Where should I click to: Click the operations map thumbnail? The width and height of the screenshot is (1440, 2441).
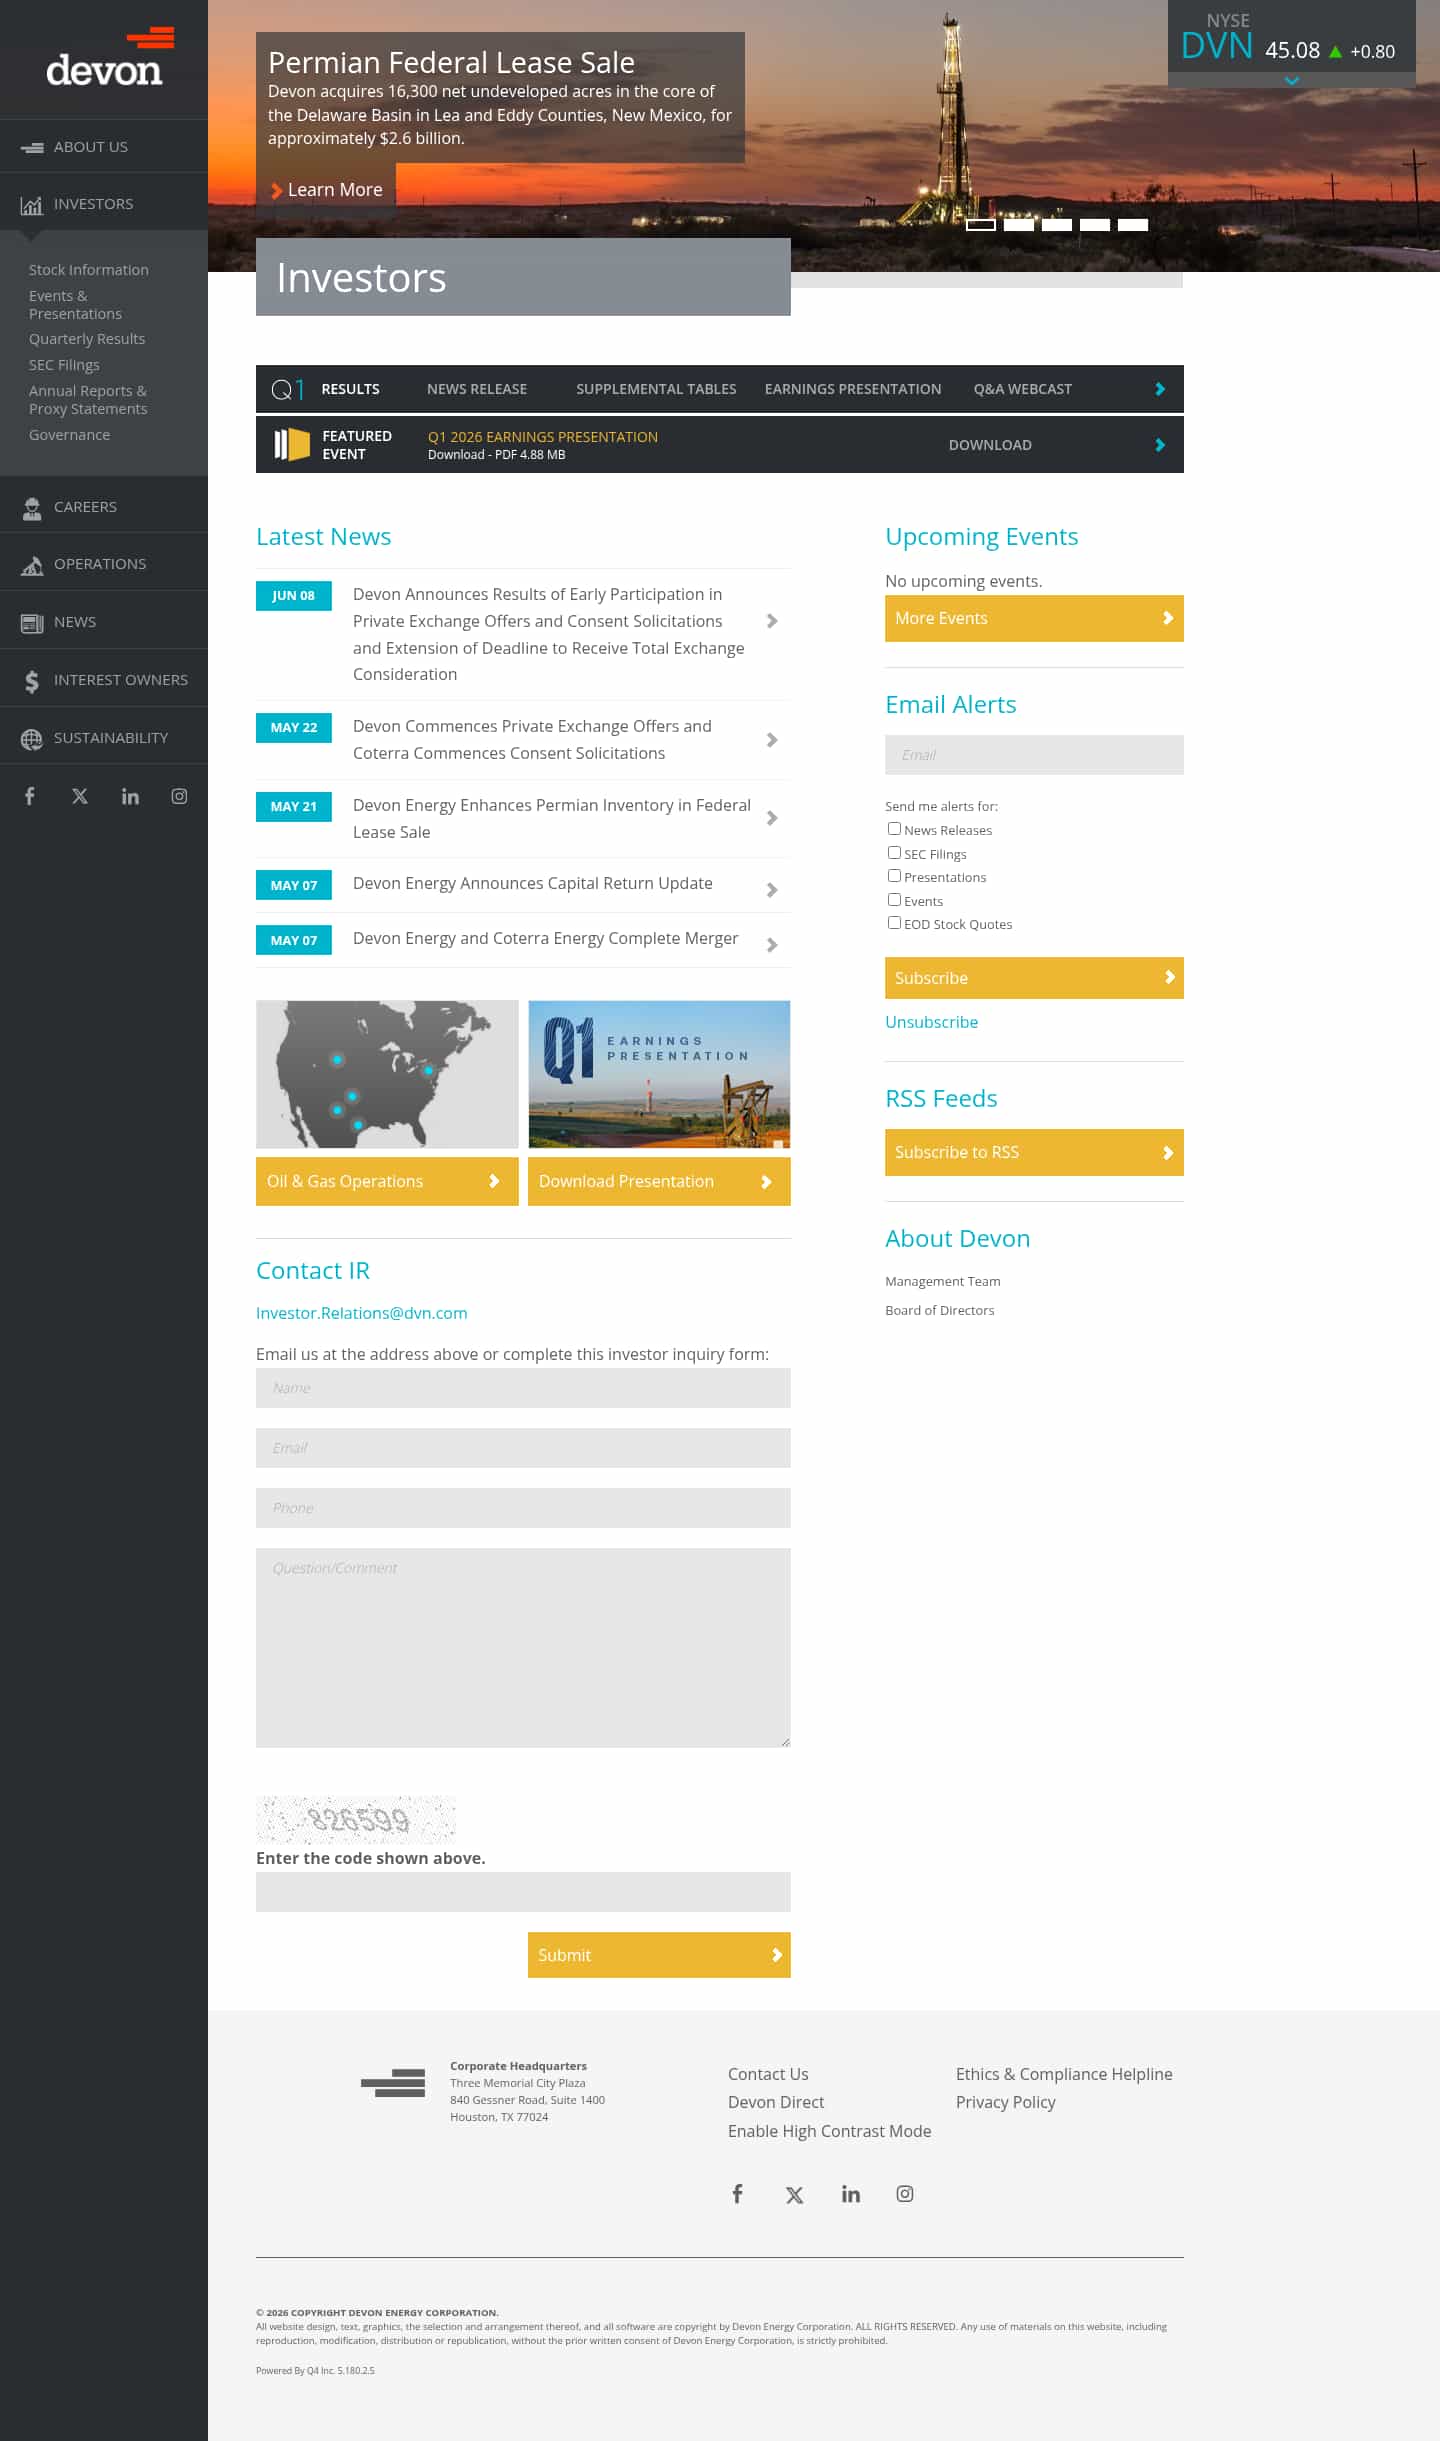387,1074
